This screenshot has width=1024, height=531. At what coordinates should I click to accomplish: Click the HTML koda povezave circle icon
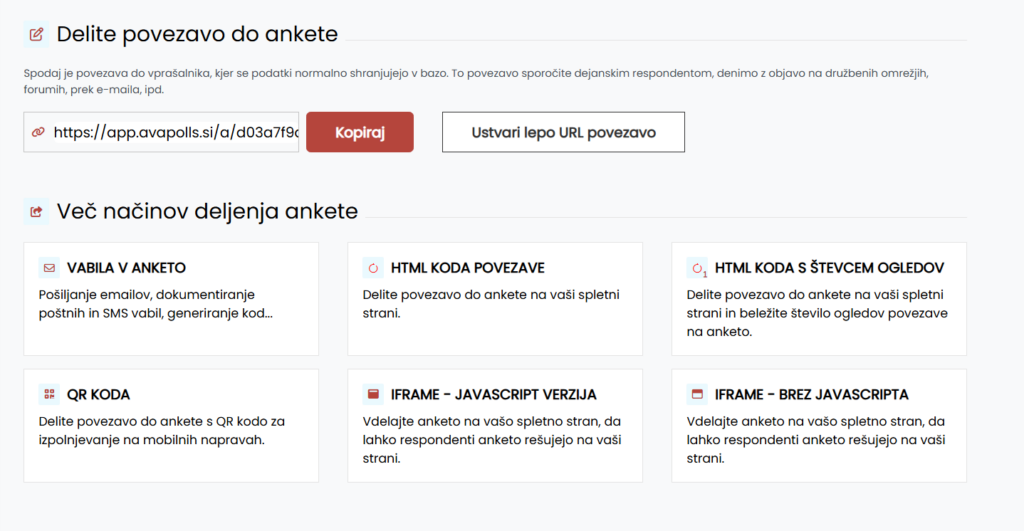[373, 268]
